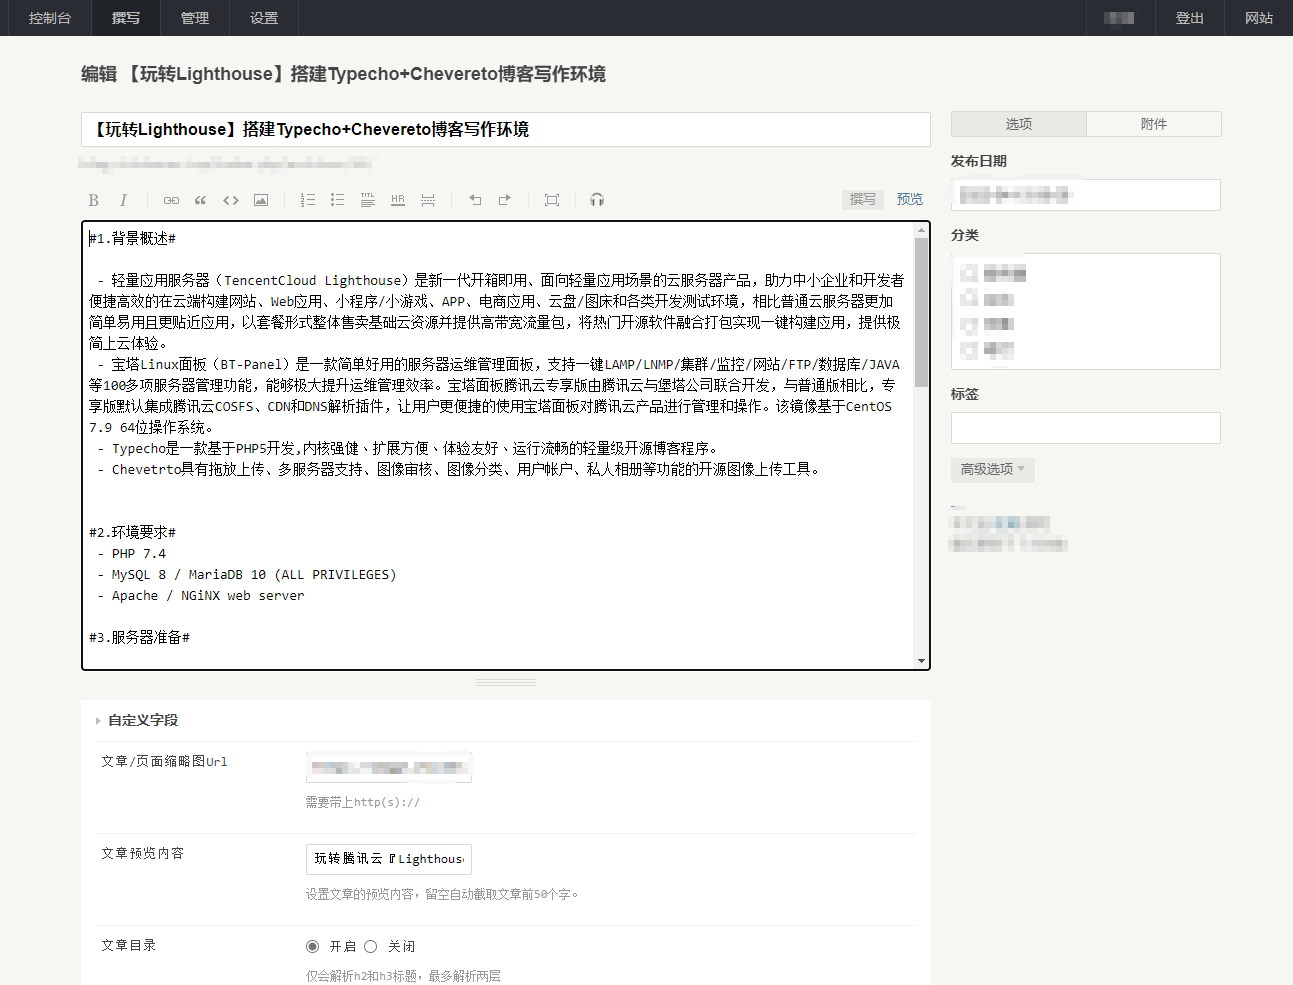
Task: Insert code block with angle brackets icon
Action: [x=231, y=200]
